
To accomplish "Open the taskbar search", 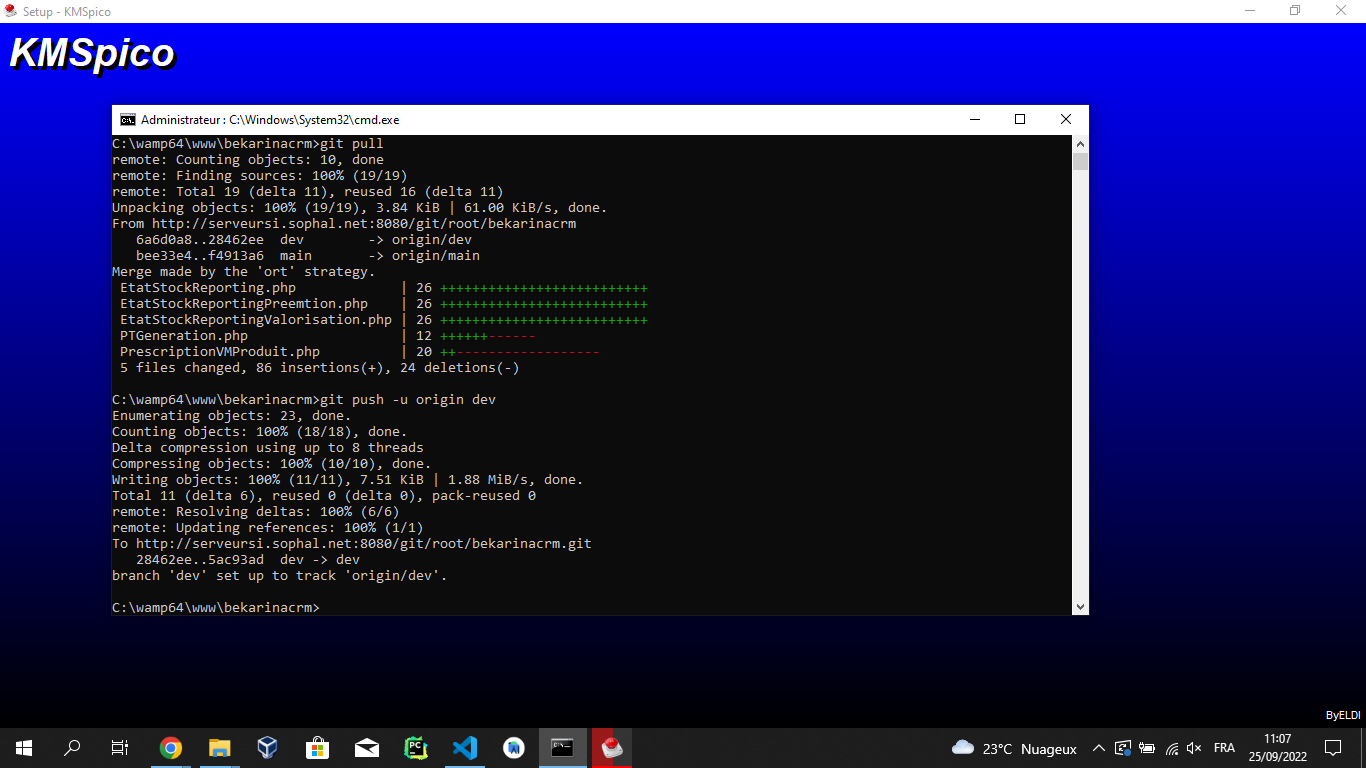I will 72,748.
